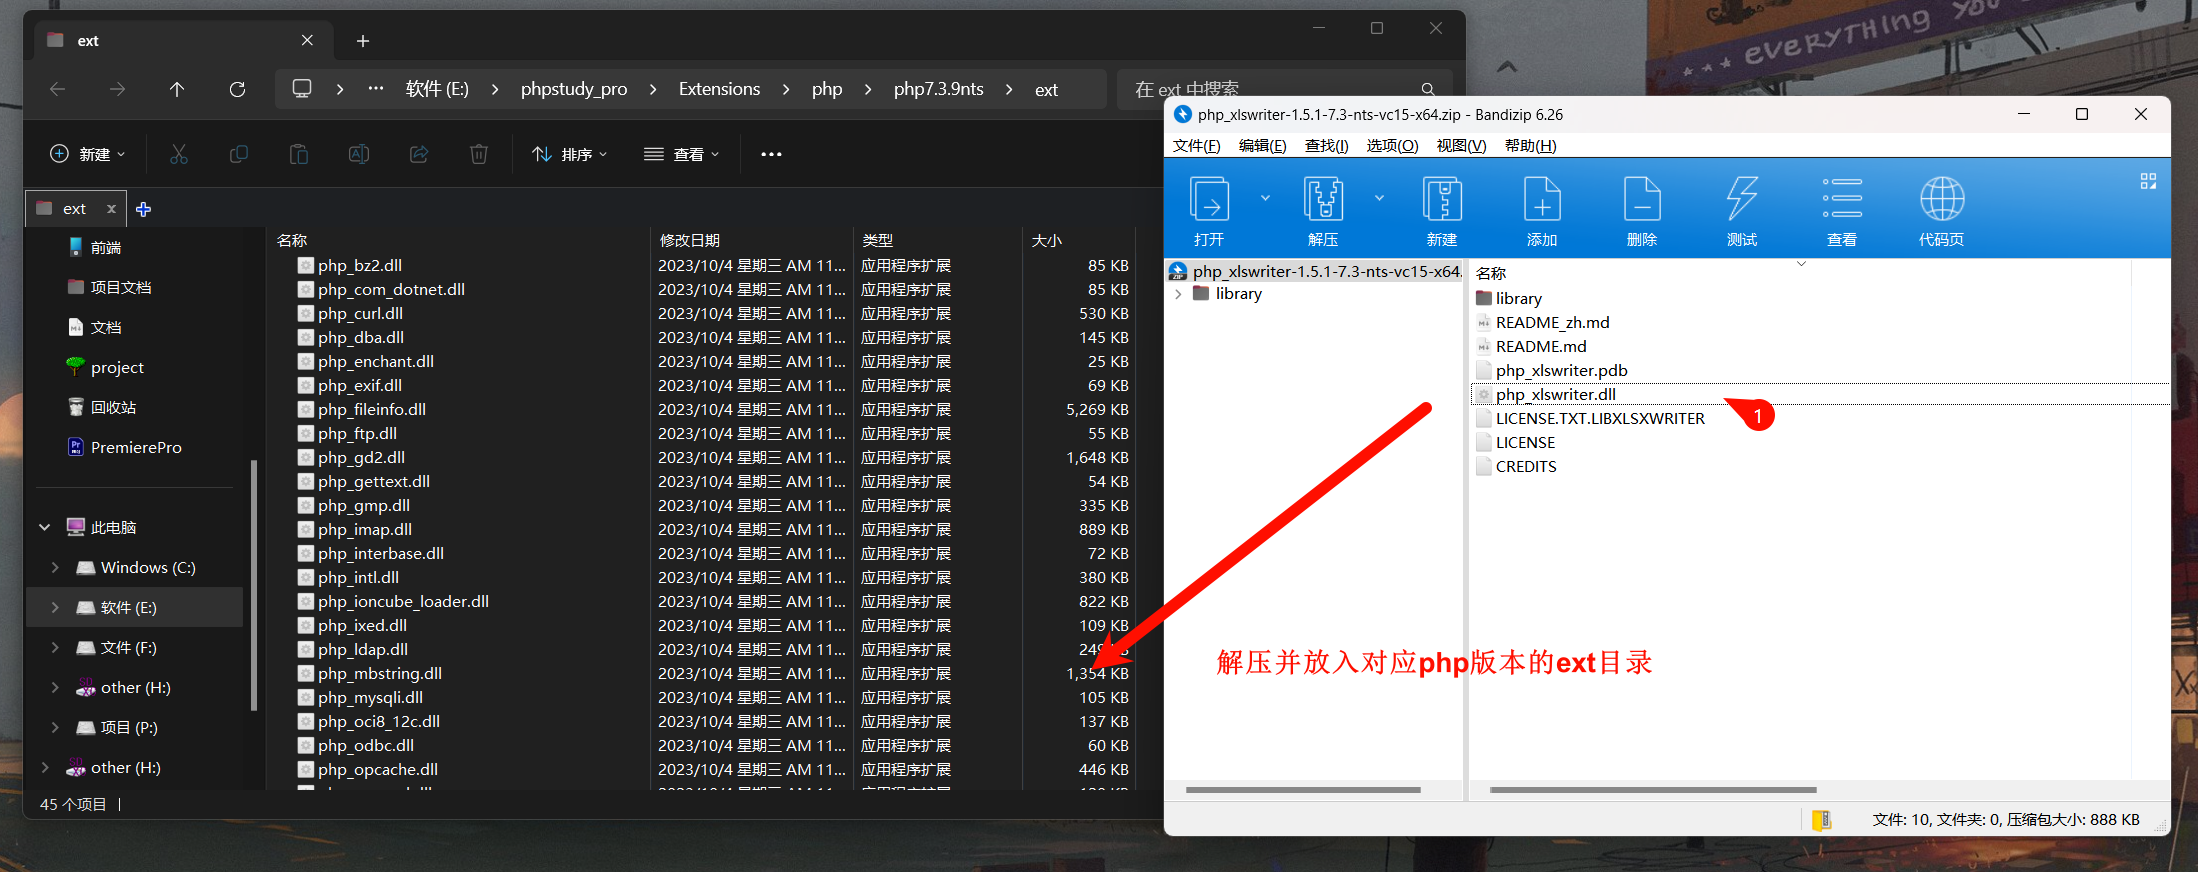The height and width of the screenshot is (872, 2198).
Task: Click the Extensions breadcrumb in address bar
Action: click(x=719, y=89)
